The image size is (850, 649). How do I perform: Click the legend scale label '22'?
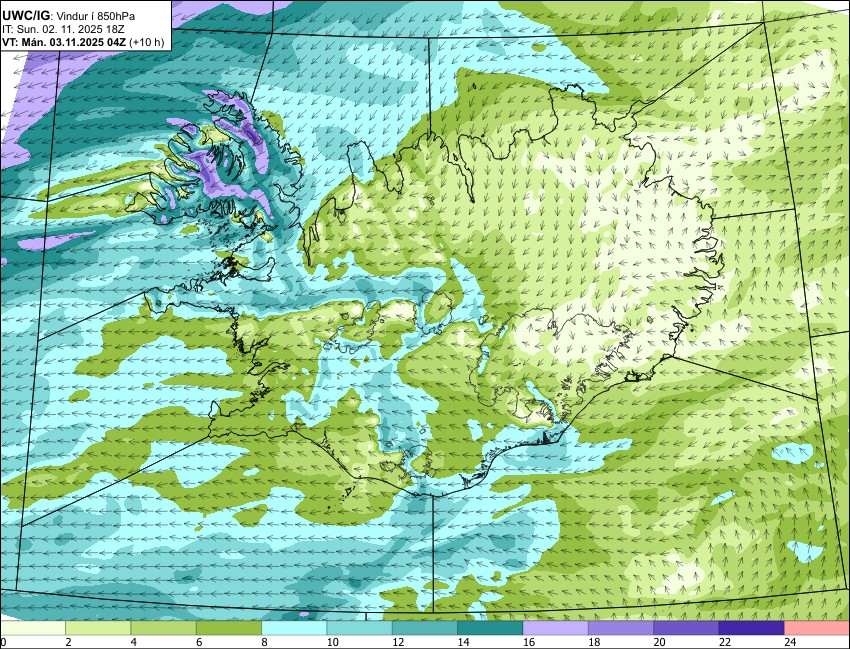725,642
